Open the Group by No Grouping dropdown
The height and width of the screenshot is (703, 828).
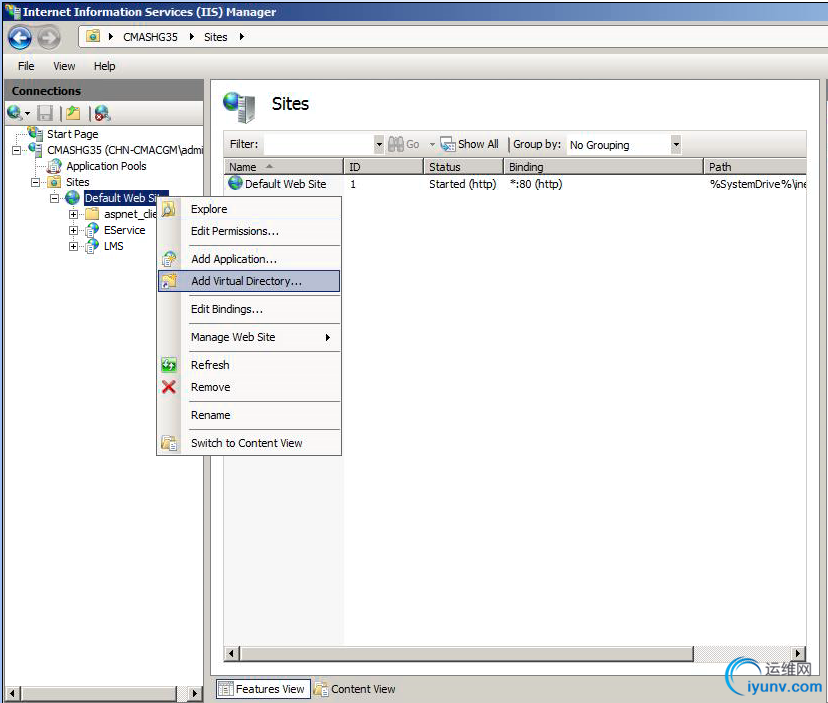pos(676,144)
